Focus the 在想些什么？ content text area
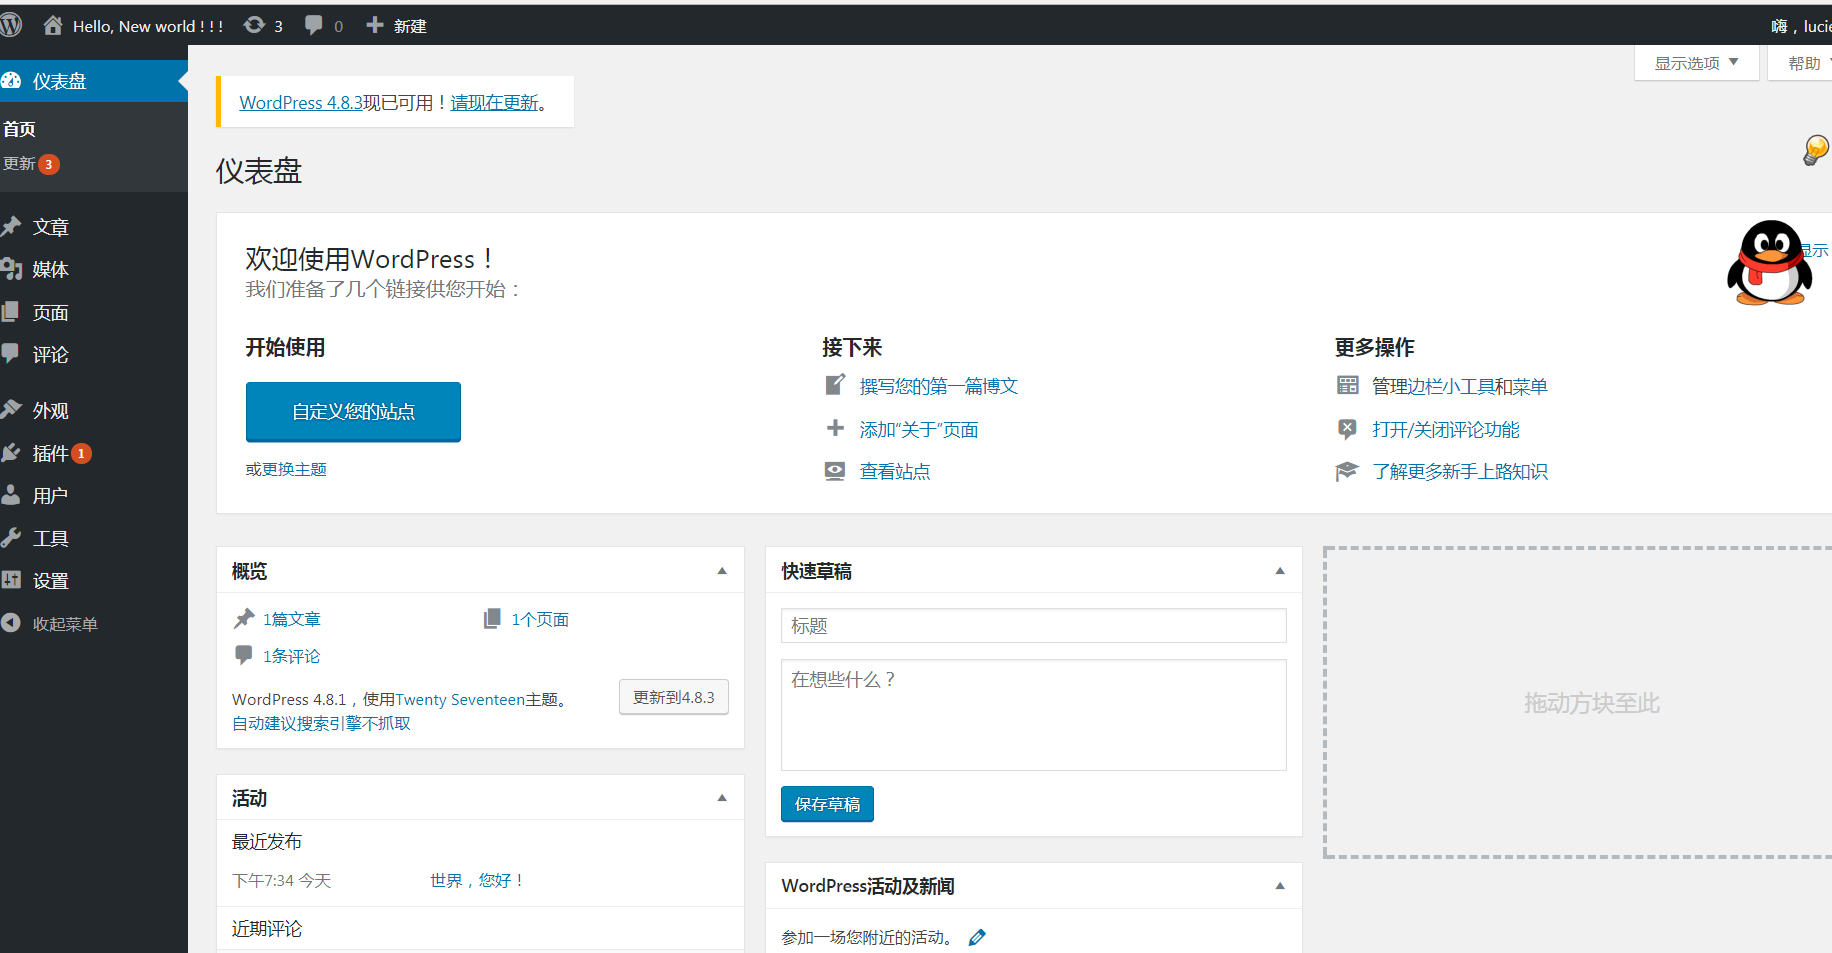This screenshot has width=1832, height=953. pos(1034,715)
